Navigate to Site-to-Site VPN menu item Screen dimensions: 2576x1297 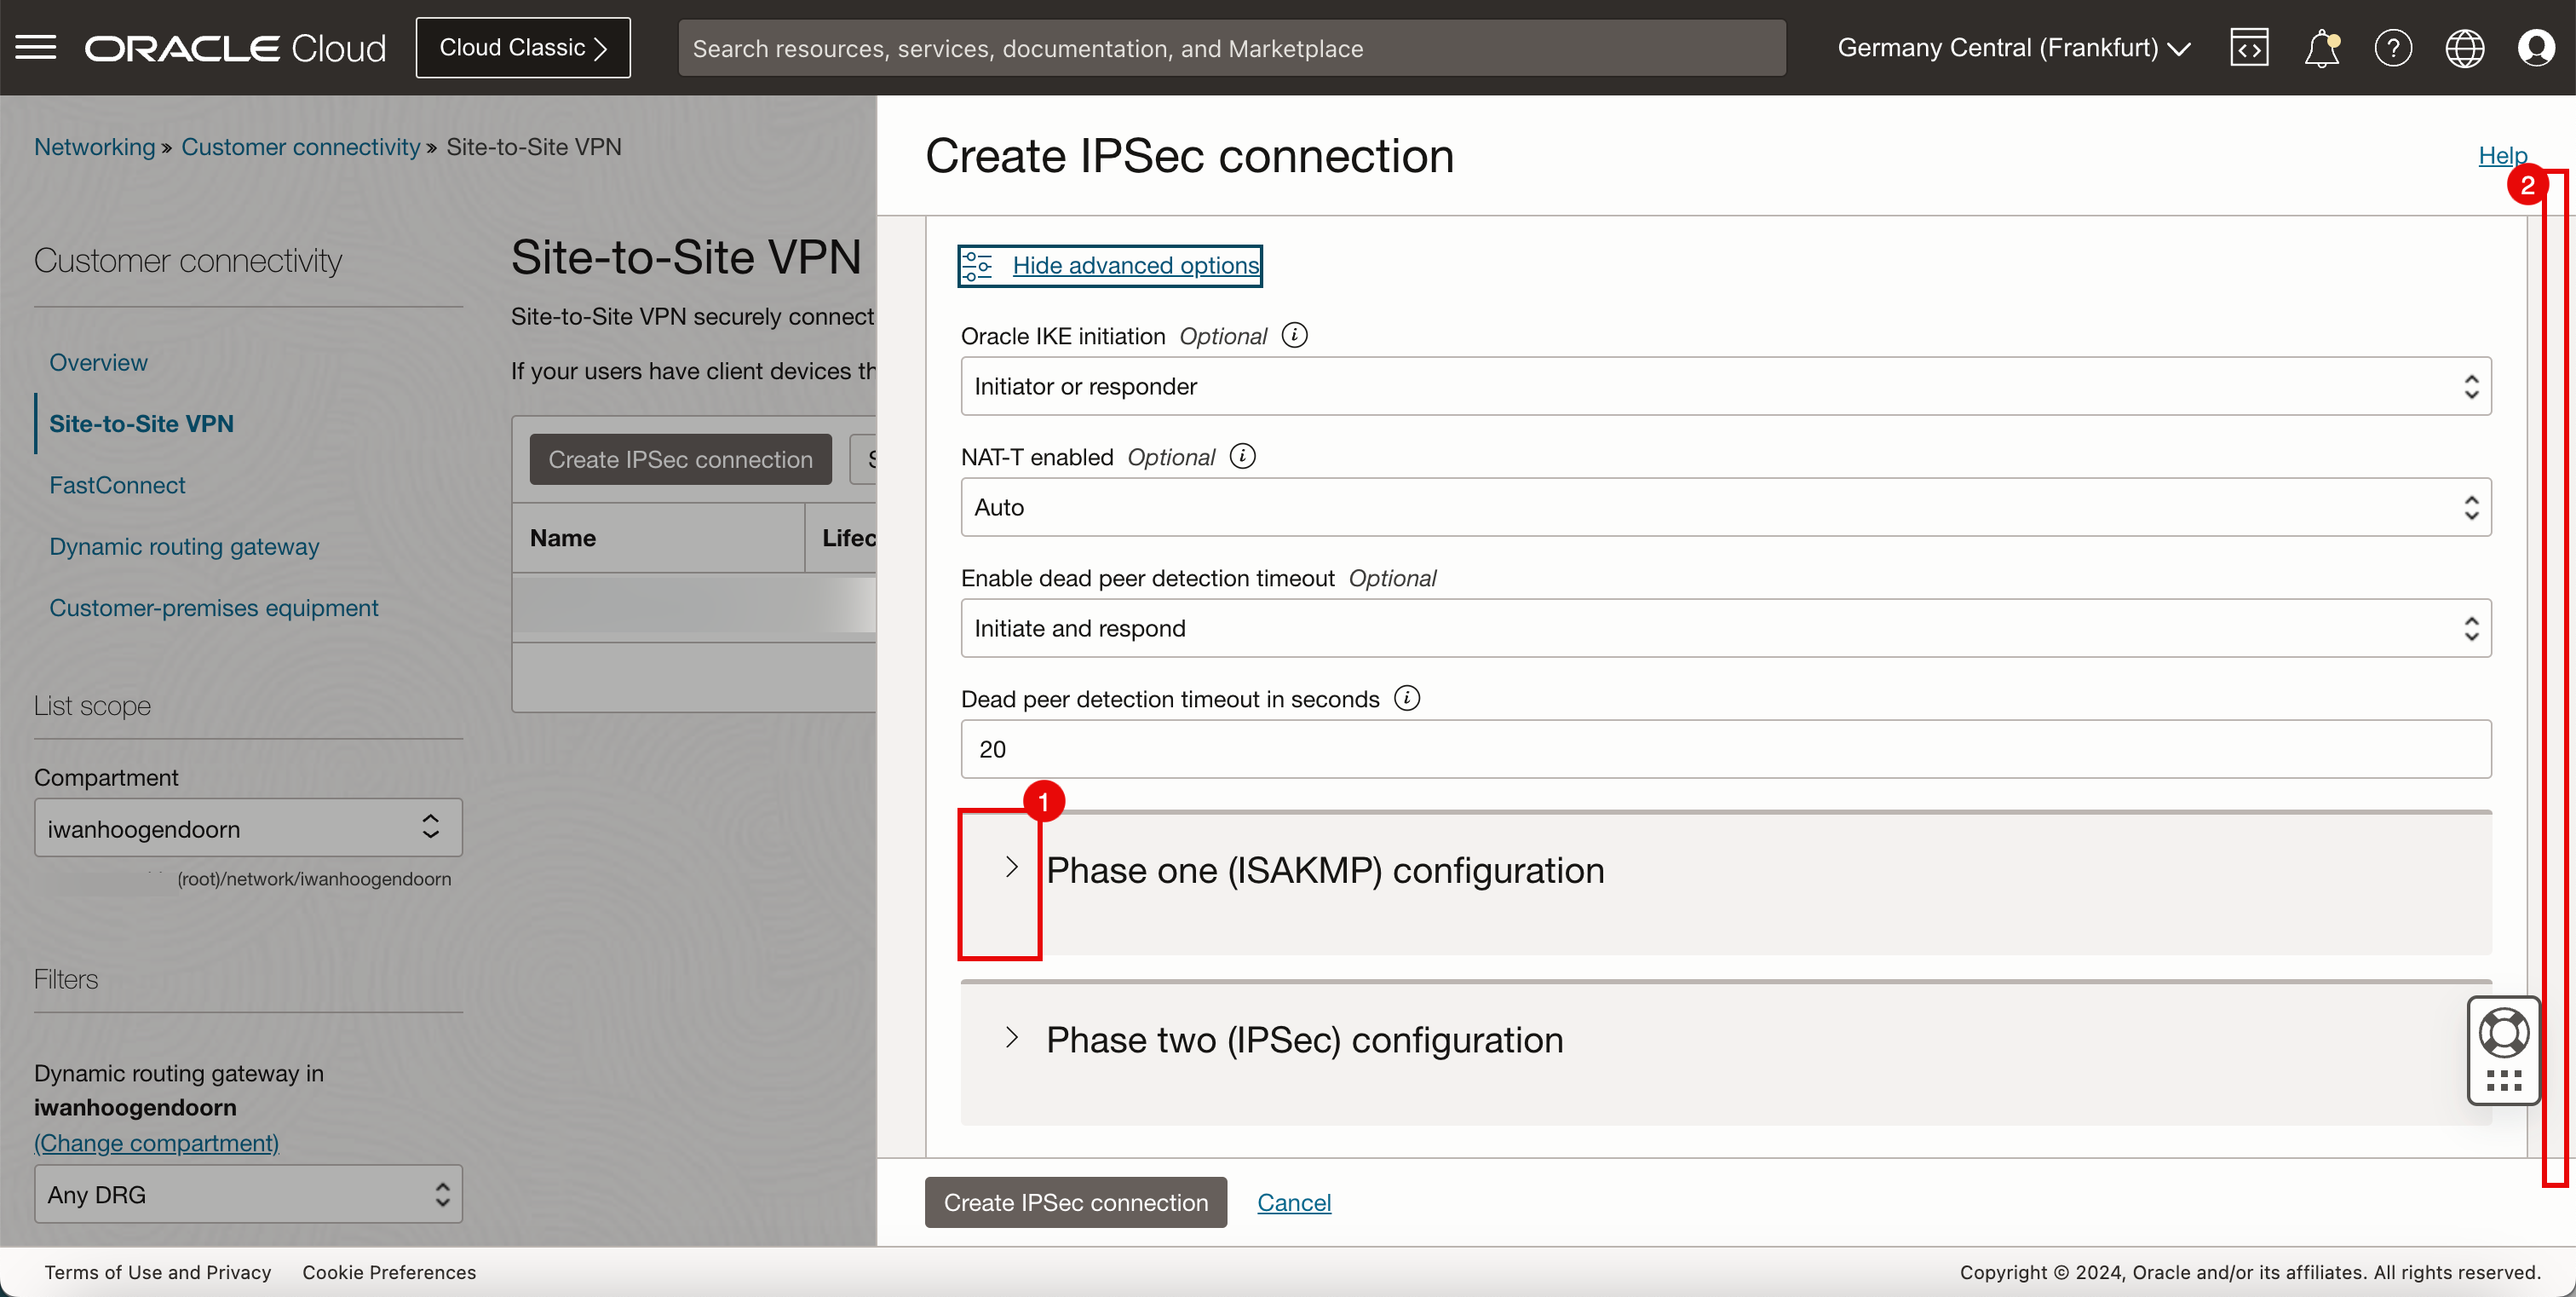142,424
